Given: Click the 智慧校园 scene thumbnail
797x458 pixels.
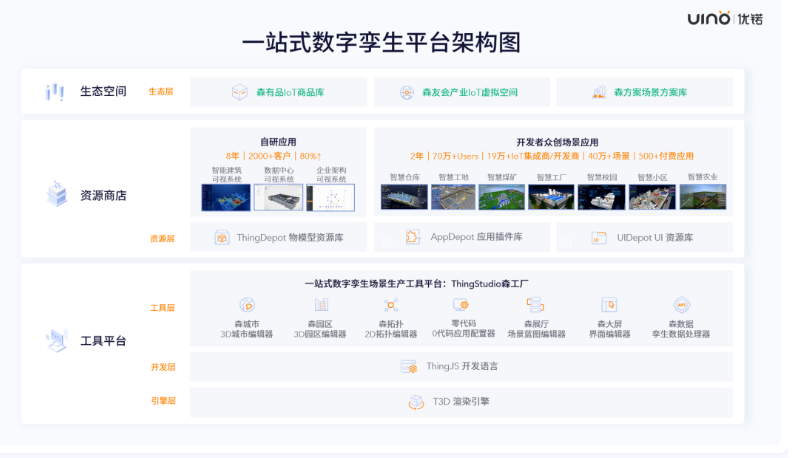Looking at the screenshot, I should click(601, 197).
